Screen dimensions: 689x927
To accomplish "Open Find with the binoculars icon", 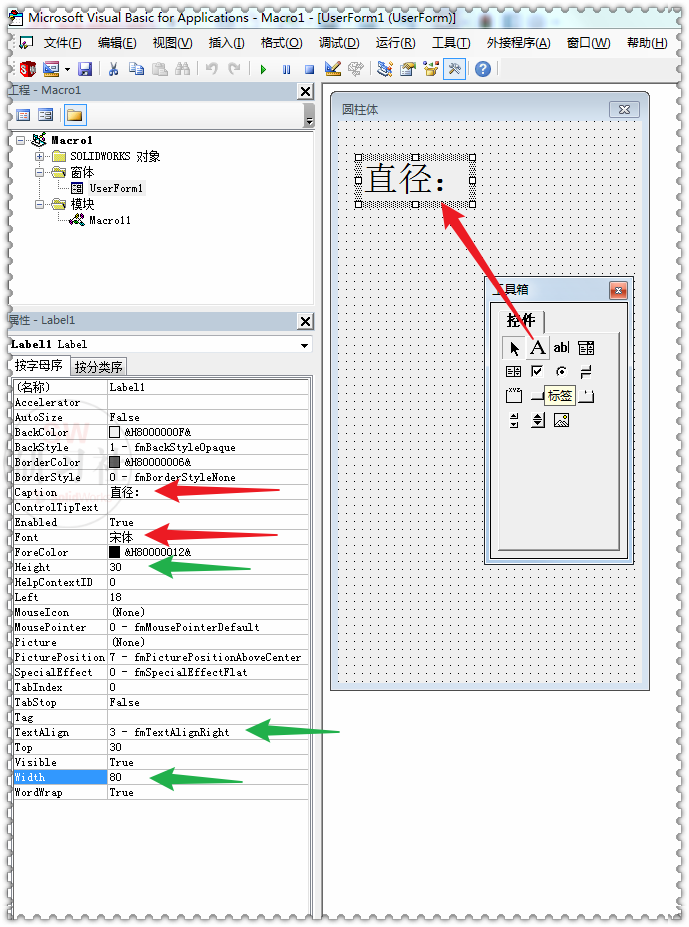I will (183, 69).
